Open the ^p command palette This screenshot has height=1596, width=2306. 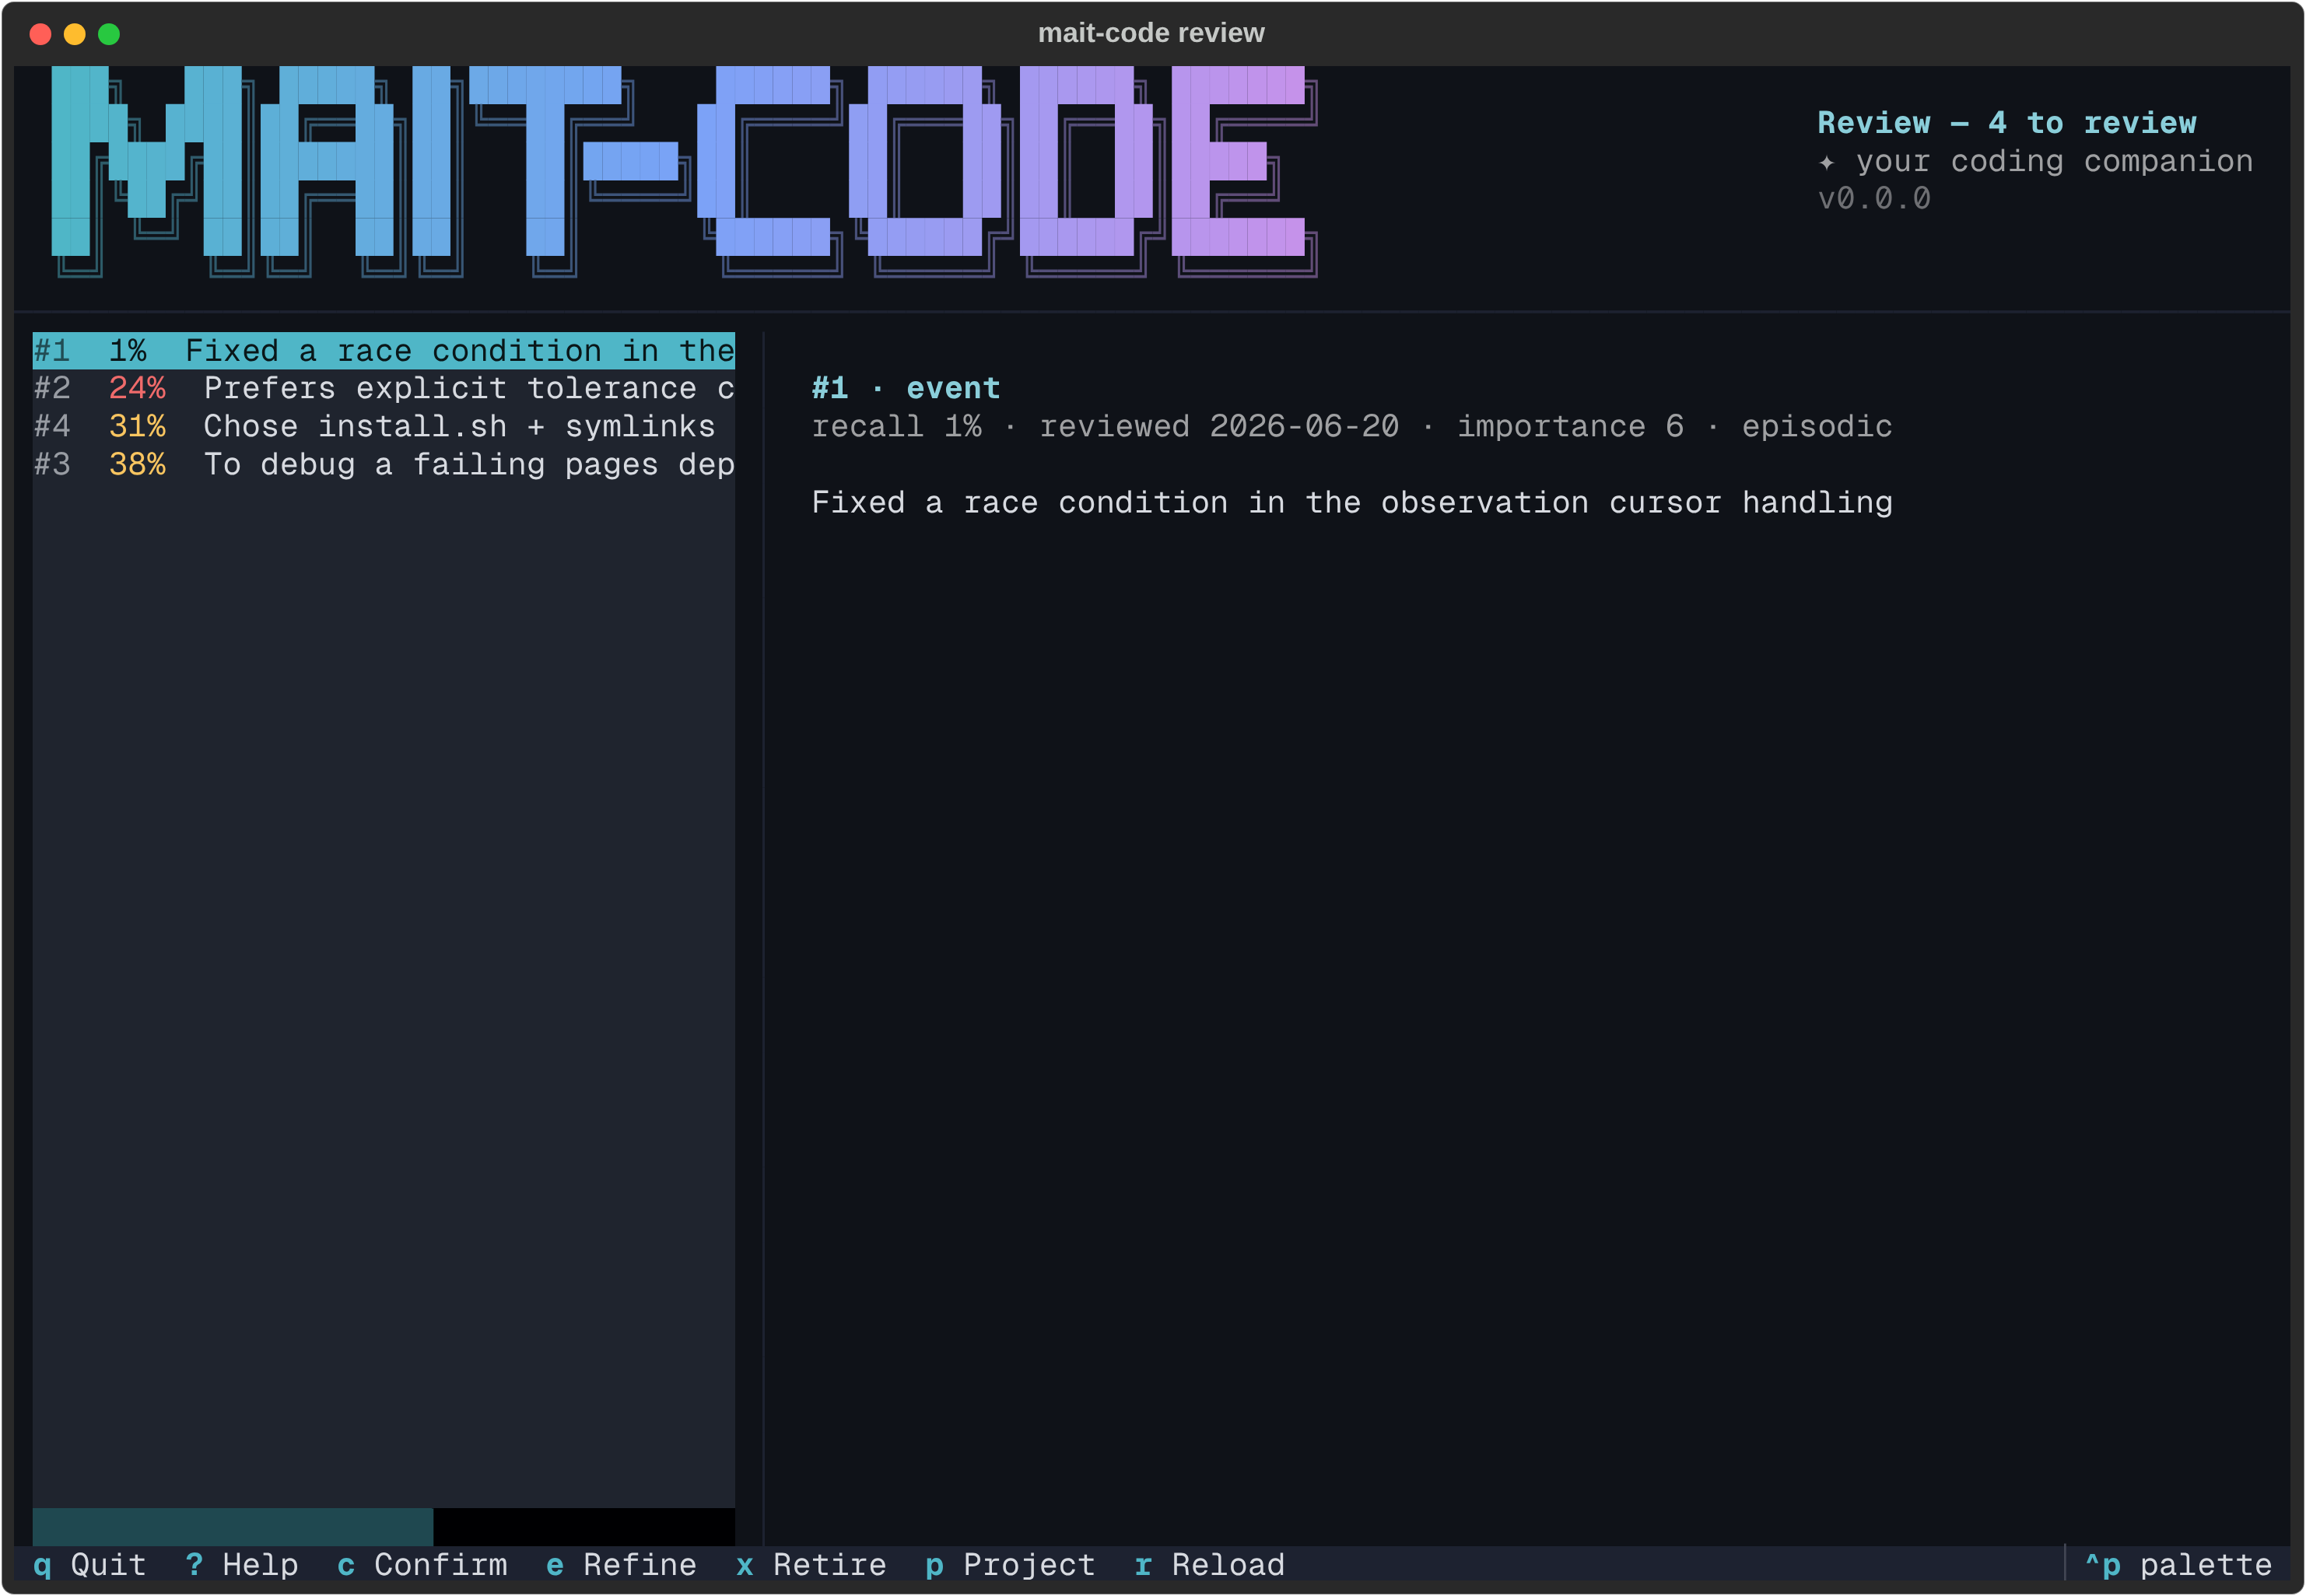(x=2178, y=1565)
